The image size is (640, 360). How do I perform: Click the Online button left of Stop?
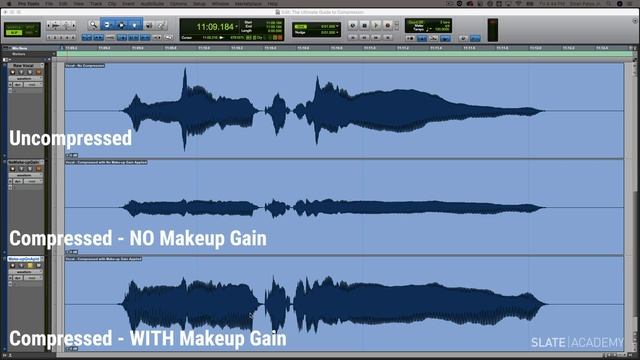point(353,25)
